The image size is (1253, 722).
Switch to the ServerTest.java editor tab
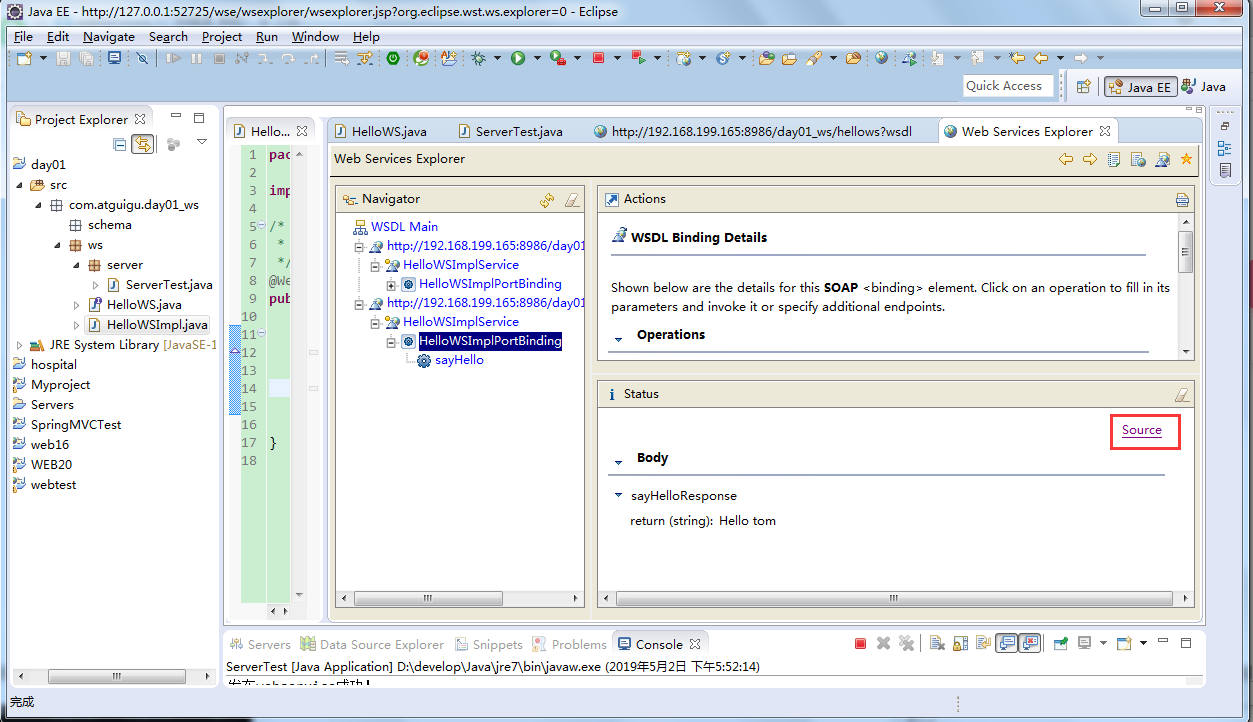point(510,131)
